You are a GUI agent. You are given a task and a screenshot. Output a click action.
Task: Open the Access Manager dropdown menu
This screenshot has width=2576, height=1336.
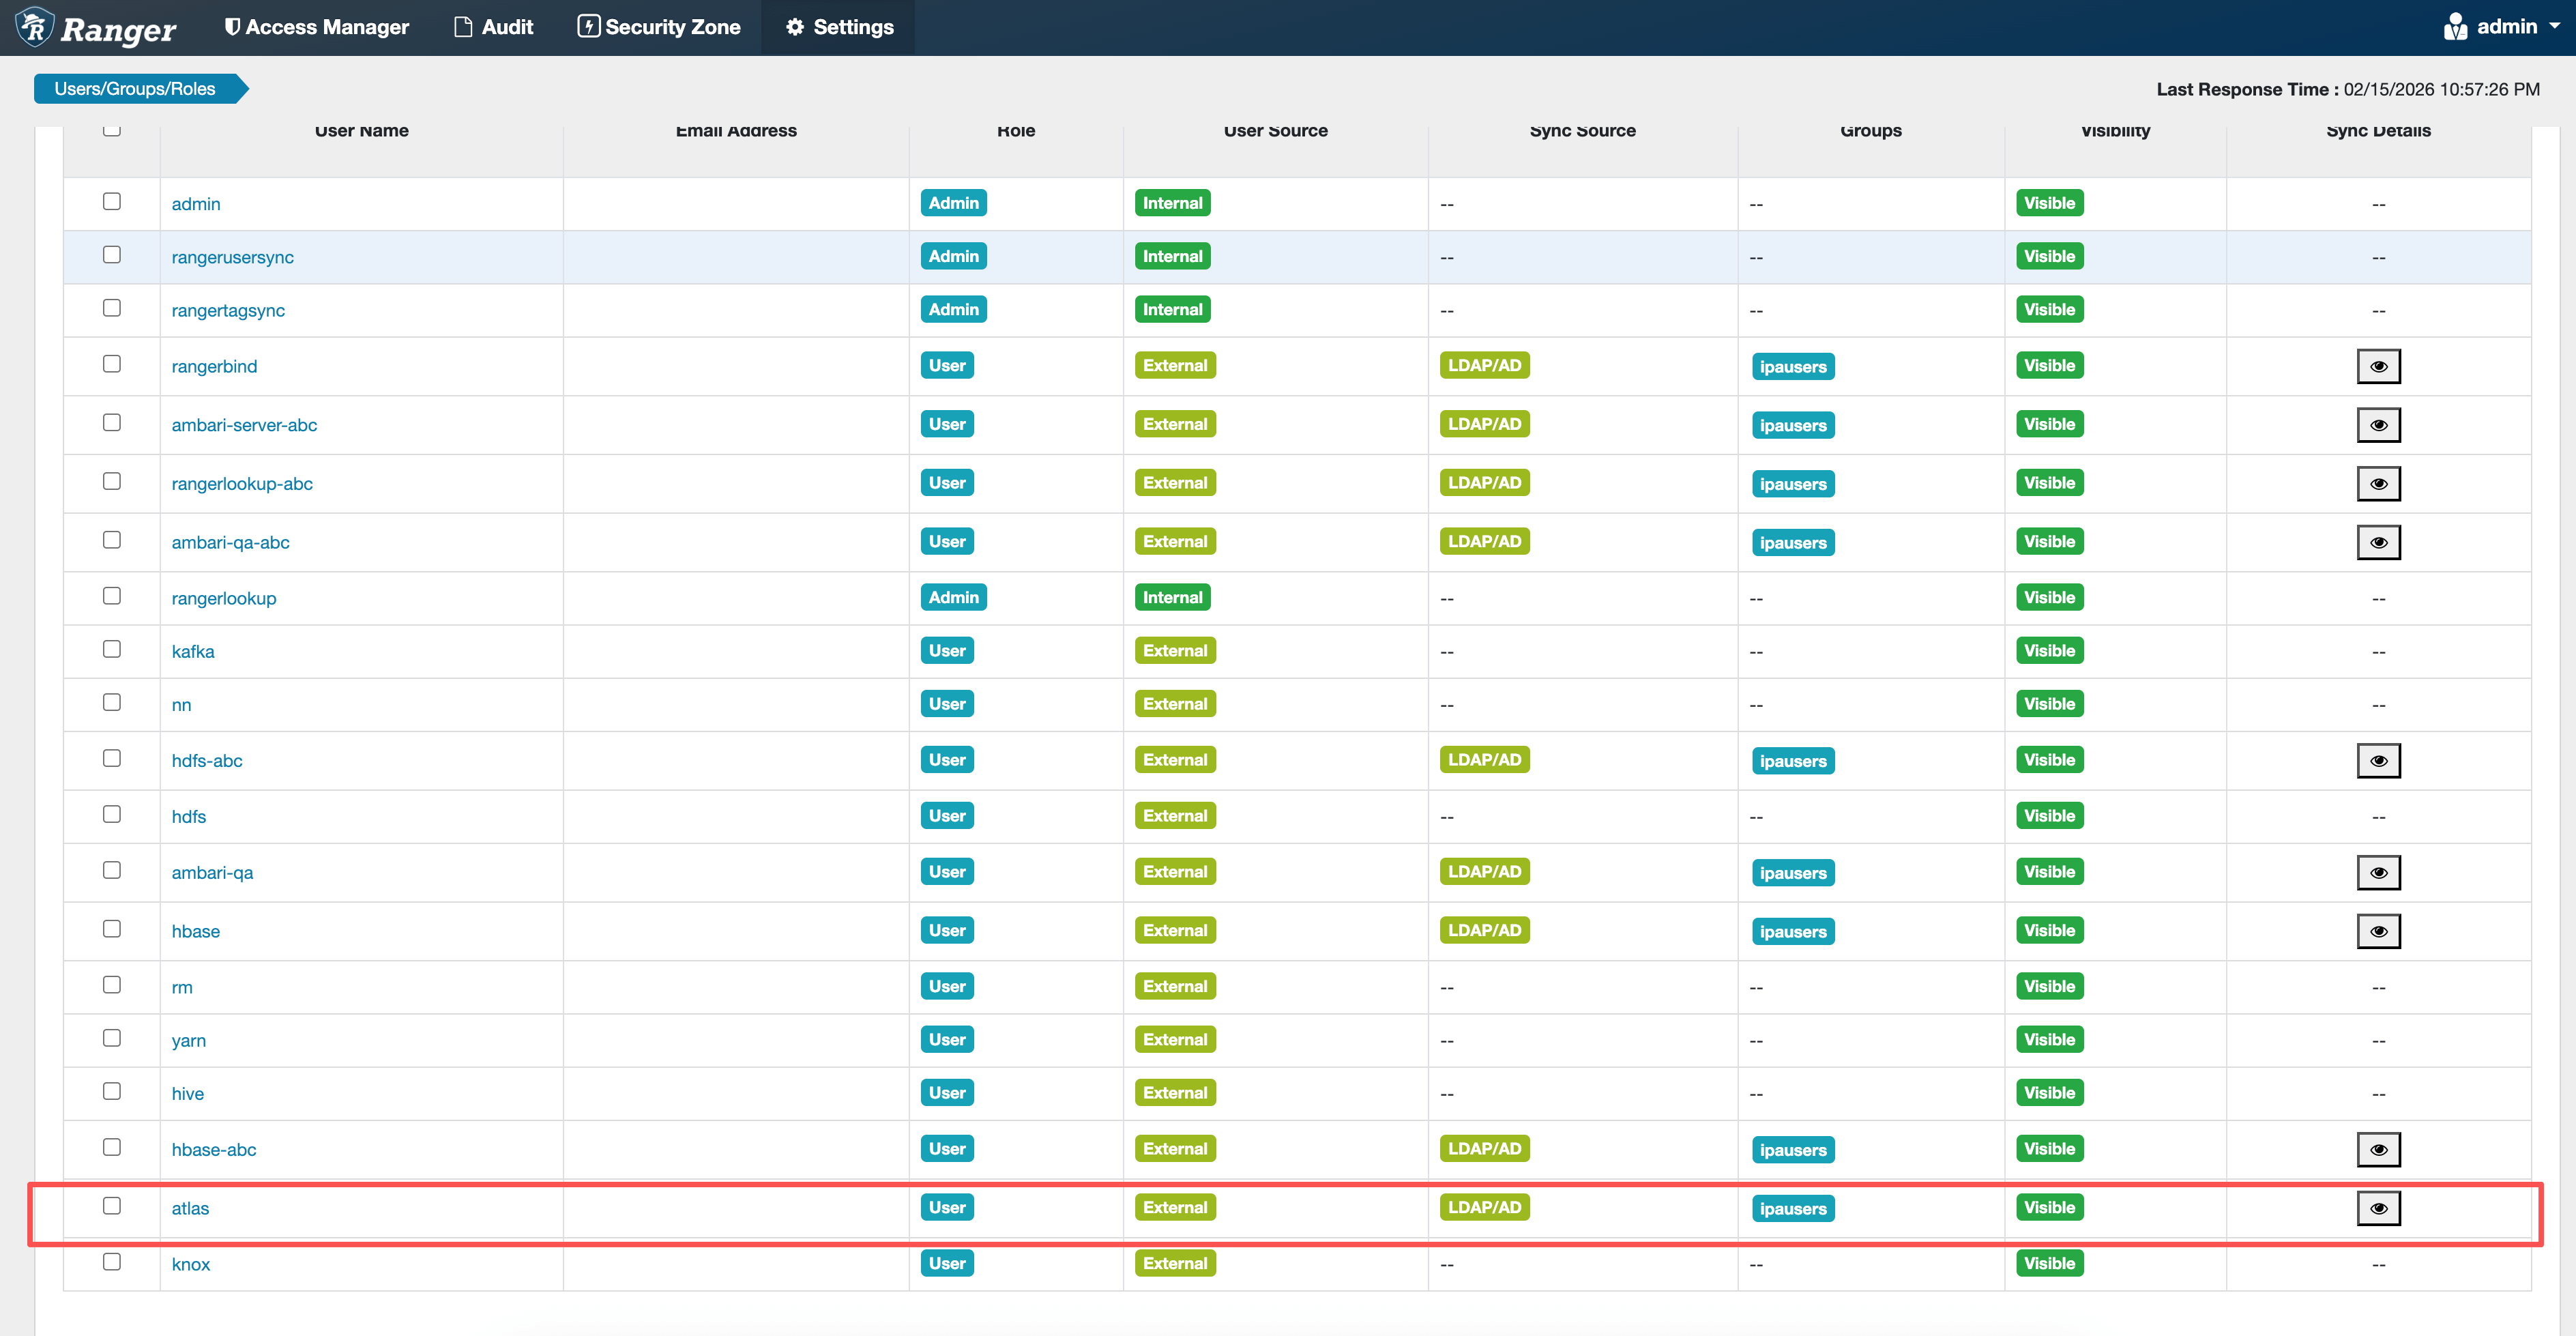(x=316, y=27)
